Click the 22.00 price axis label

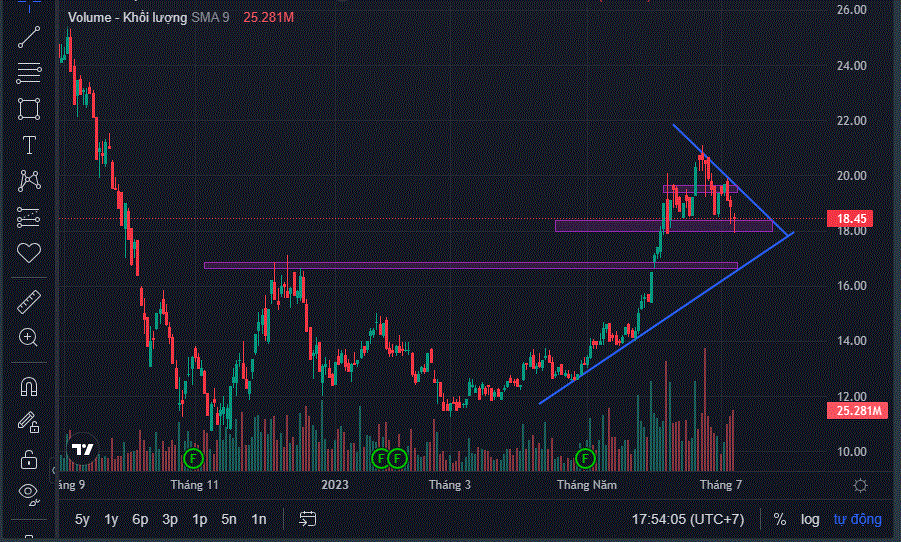tap(852, 121)
